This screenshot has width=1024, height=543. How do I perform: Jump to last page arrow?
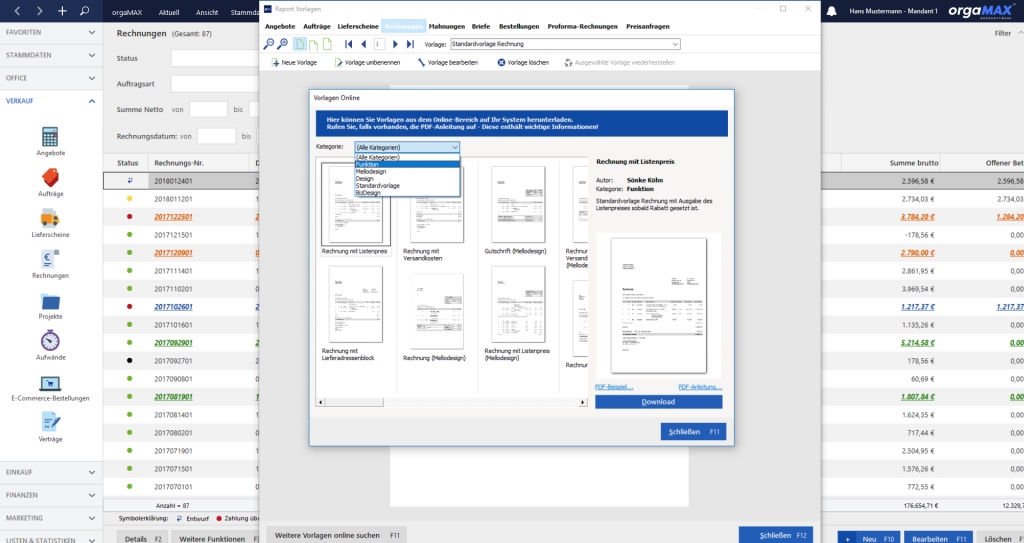[x=410, y=44]
